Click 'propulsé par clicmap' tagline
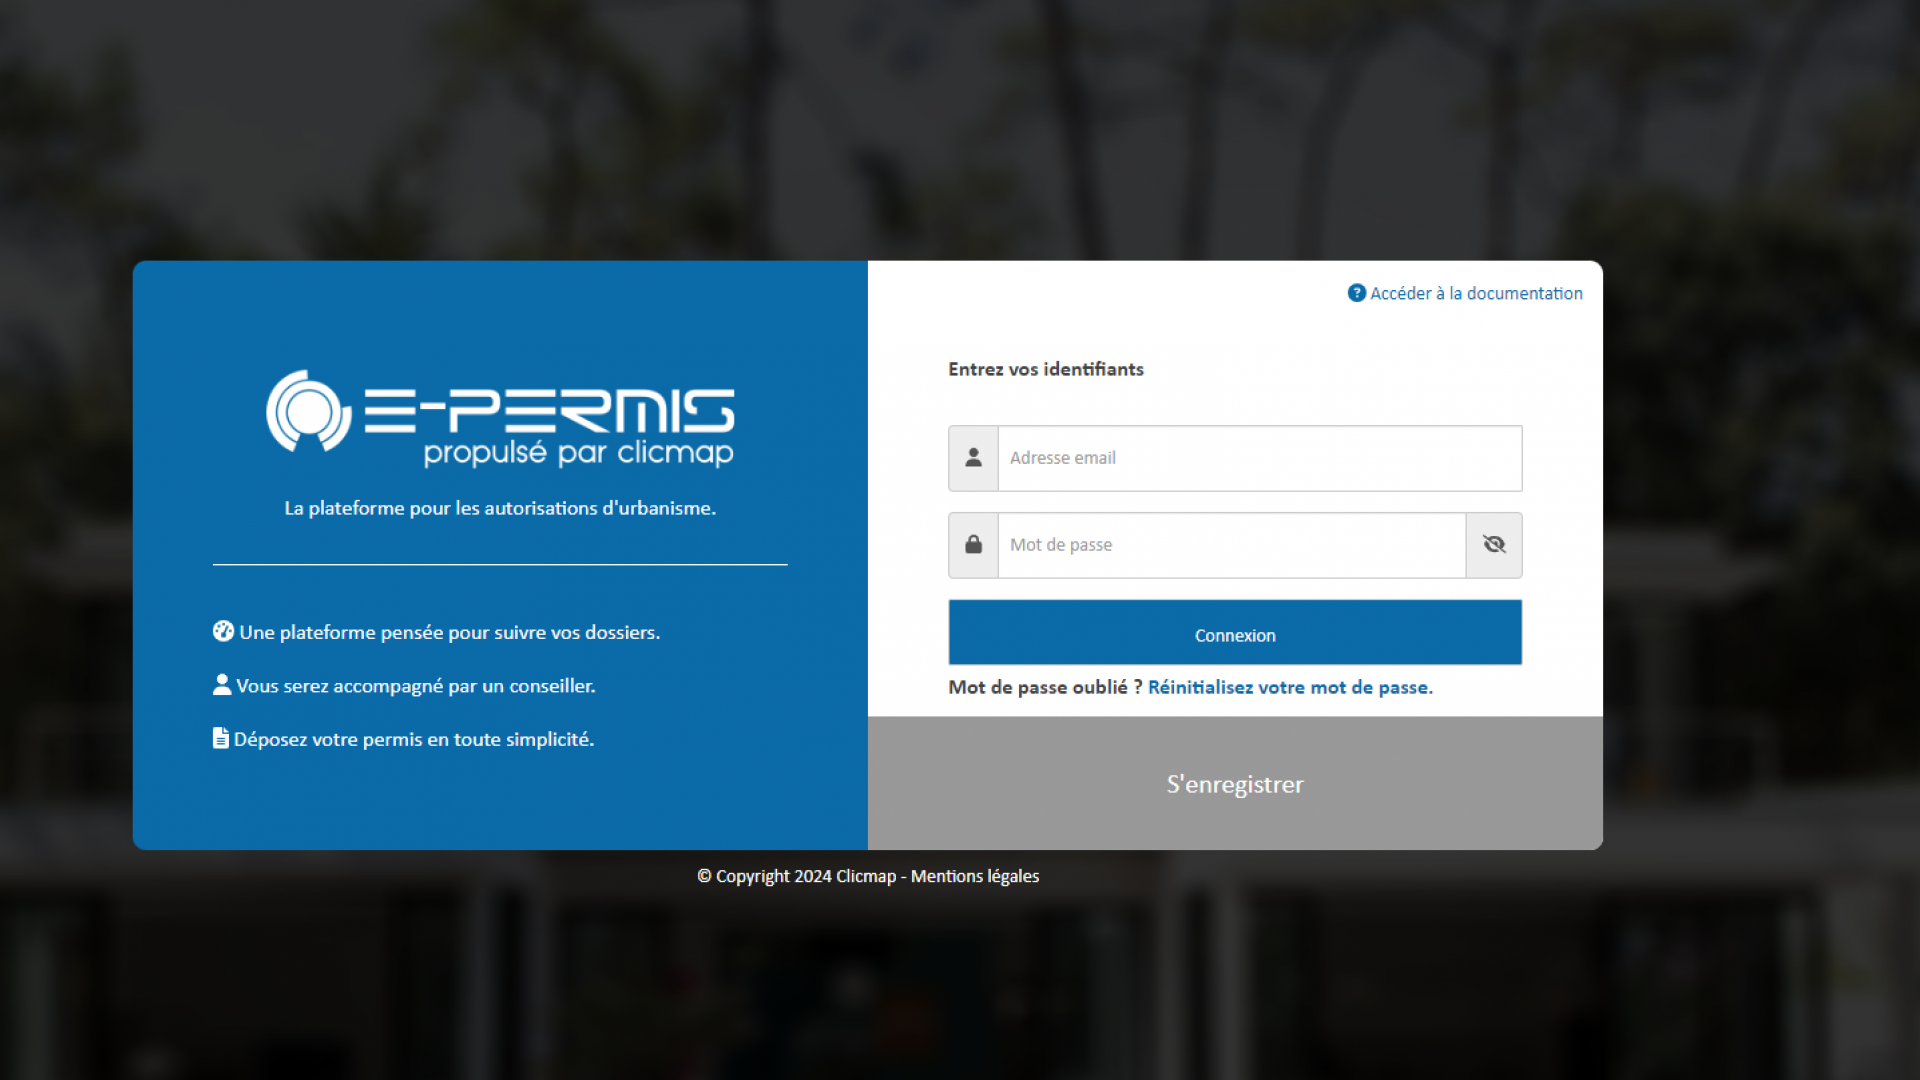 [578, 453]
